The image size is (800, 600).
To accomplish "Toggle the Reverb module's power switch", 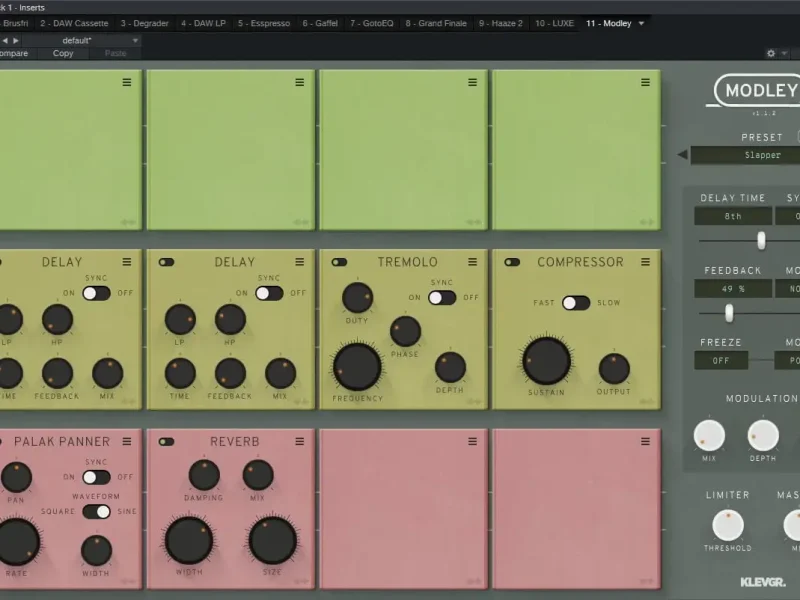I will coord(166,441).
